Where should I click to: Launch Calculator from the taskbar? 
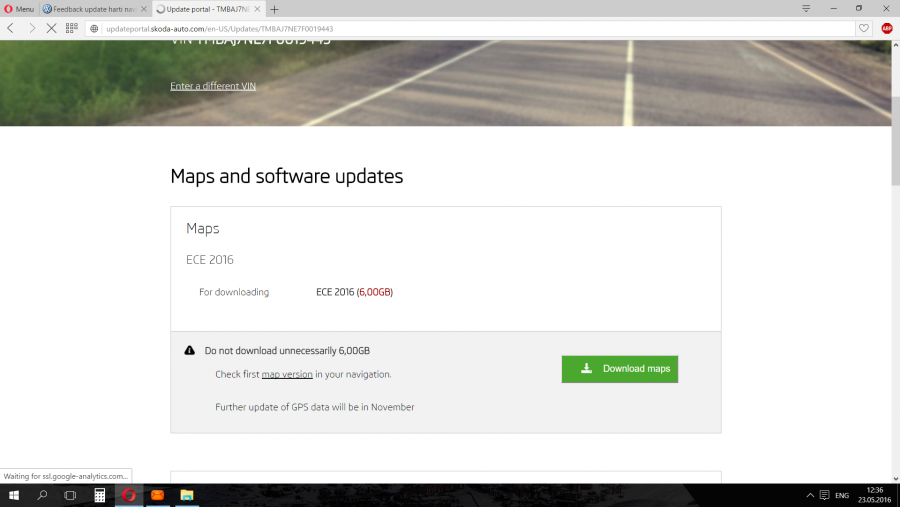[x=100, y=495]
